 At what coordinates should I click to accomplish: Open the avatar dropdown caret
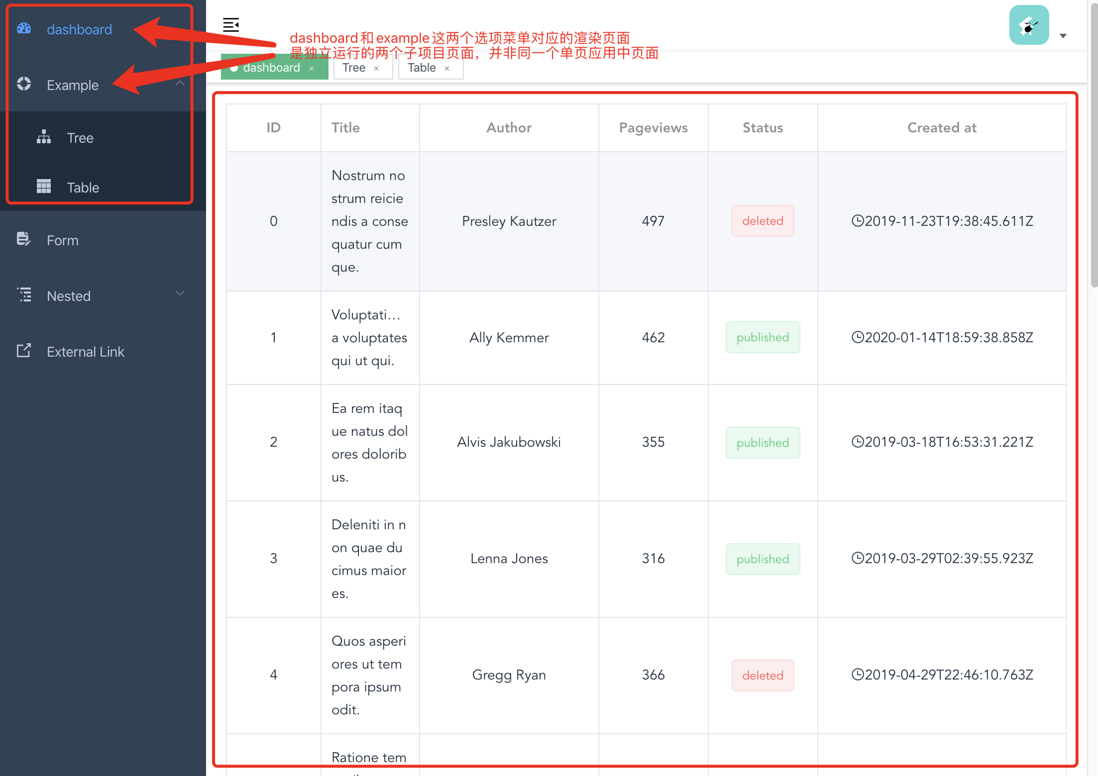coord(1063,36)
